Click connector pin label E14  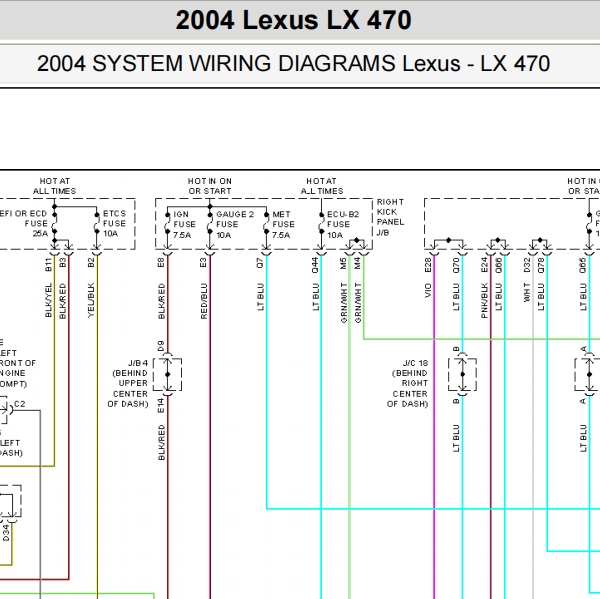tap(161, 405)
